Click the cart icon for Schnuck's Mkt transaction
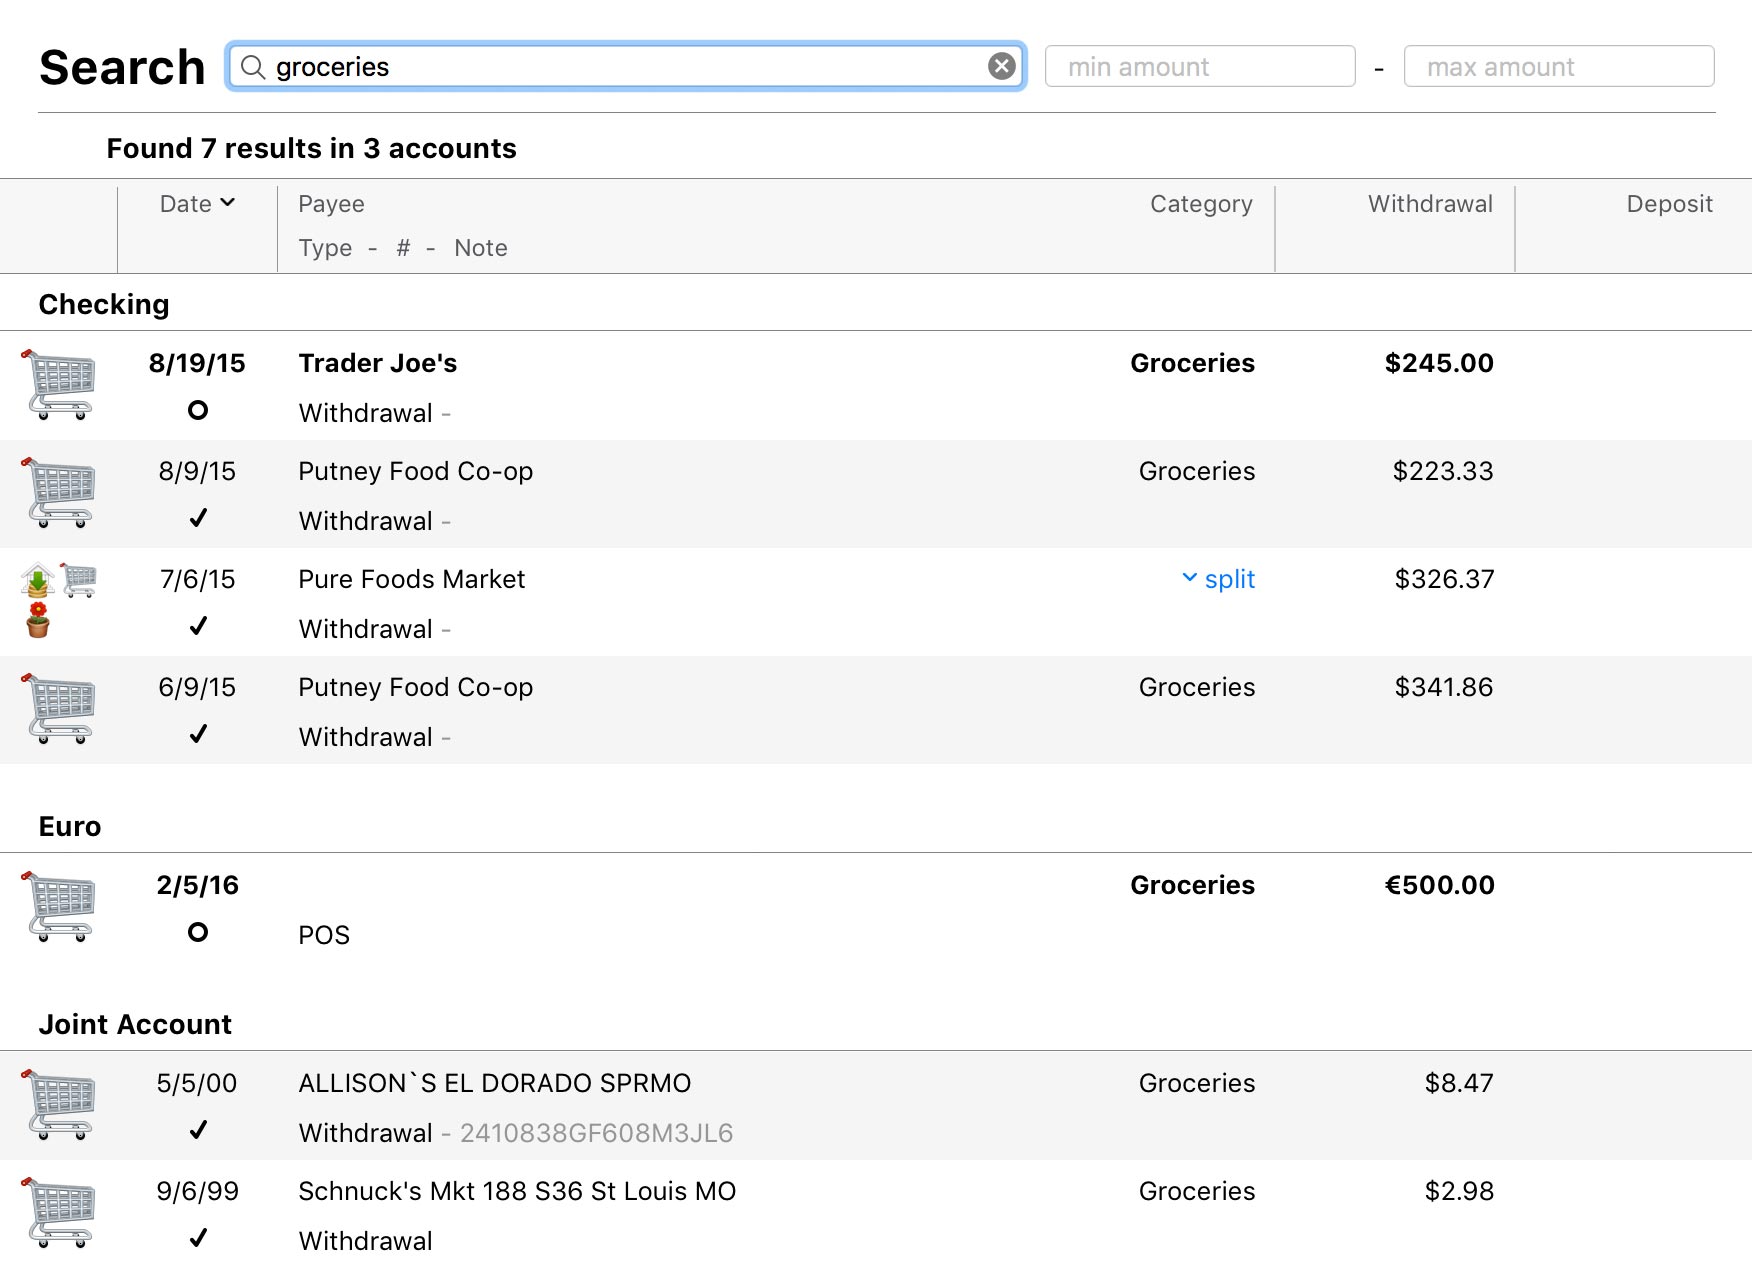 tap(59, 1212)
